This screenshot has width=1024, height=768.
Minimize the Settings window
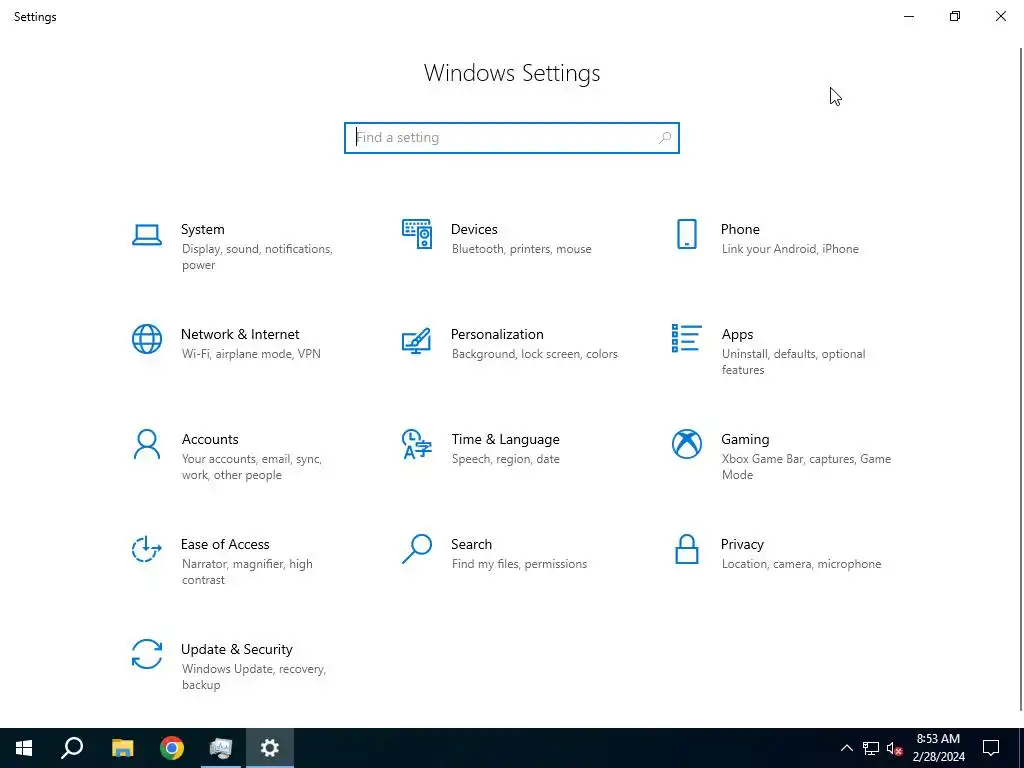[908, 16]
